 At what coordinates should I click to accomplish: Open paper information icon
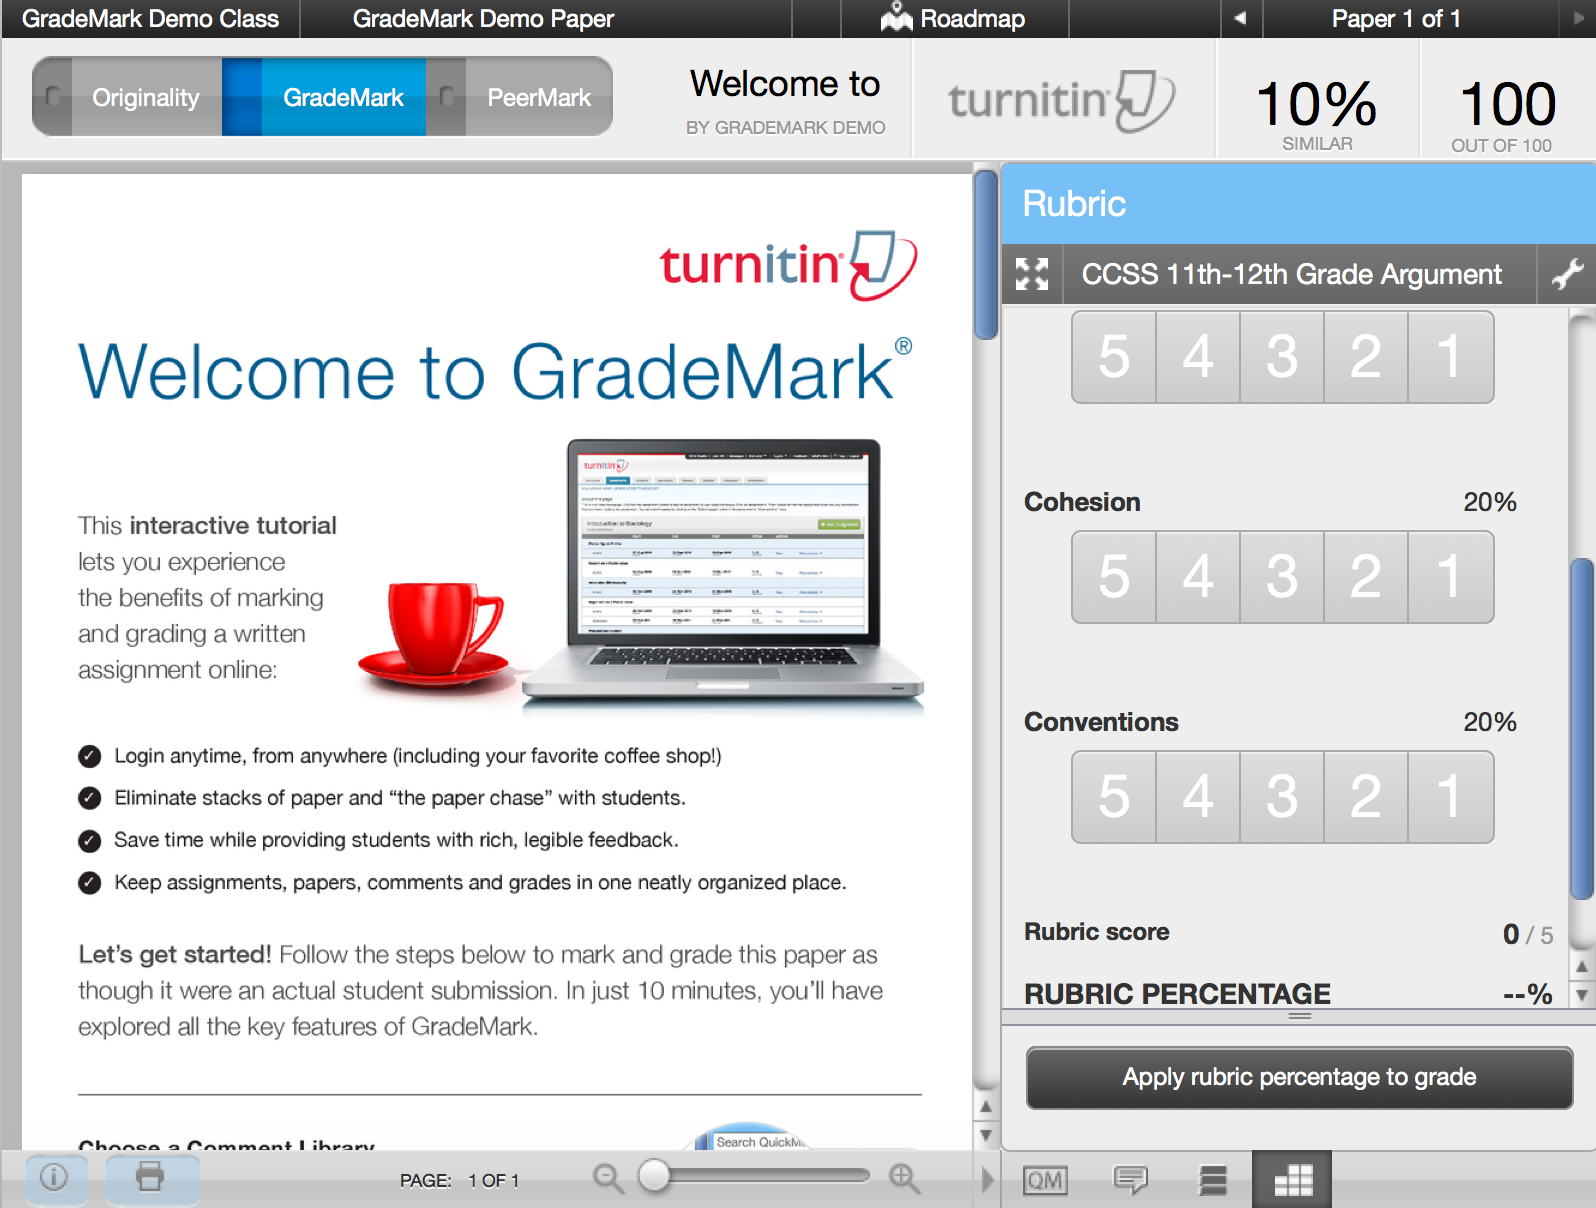[54, 1177]
